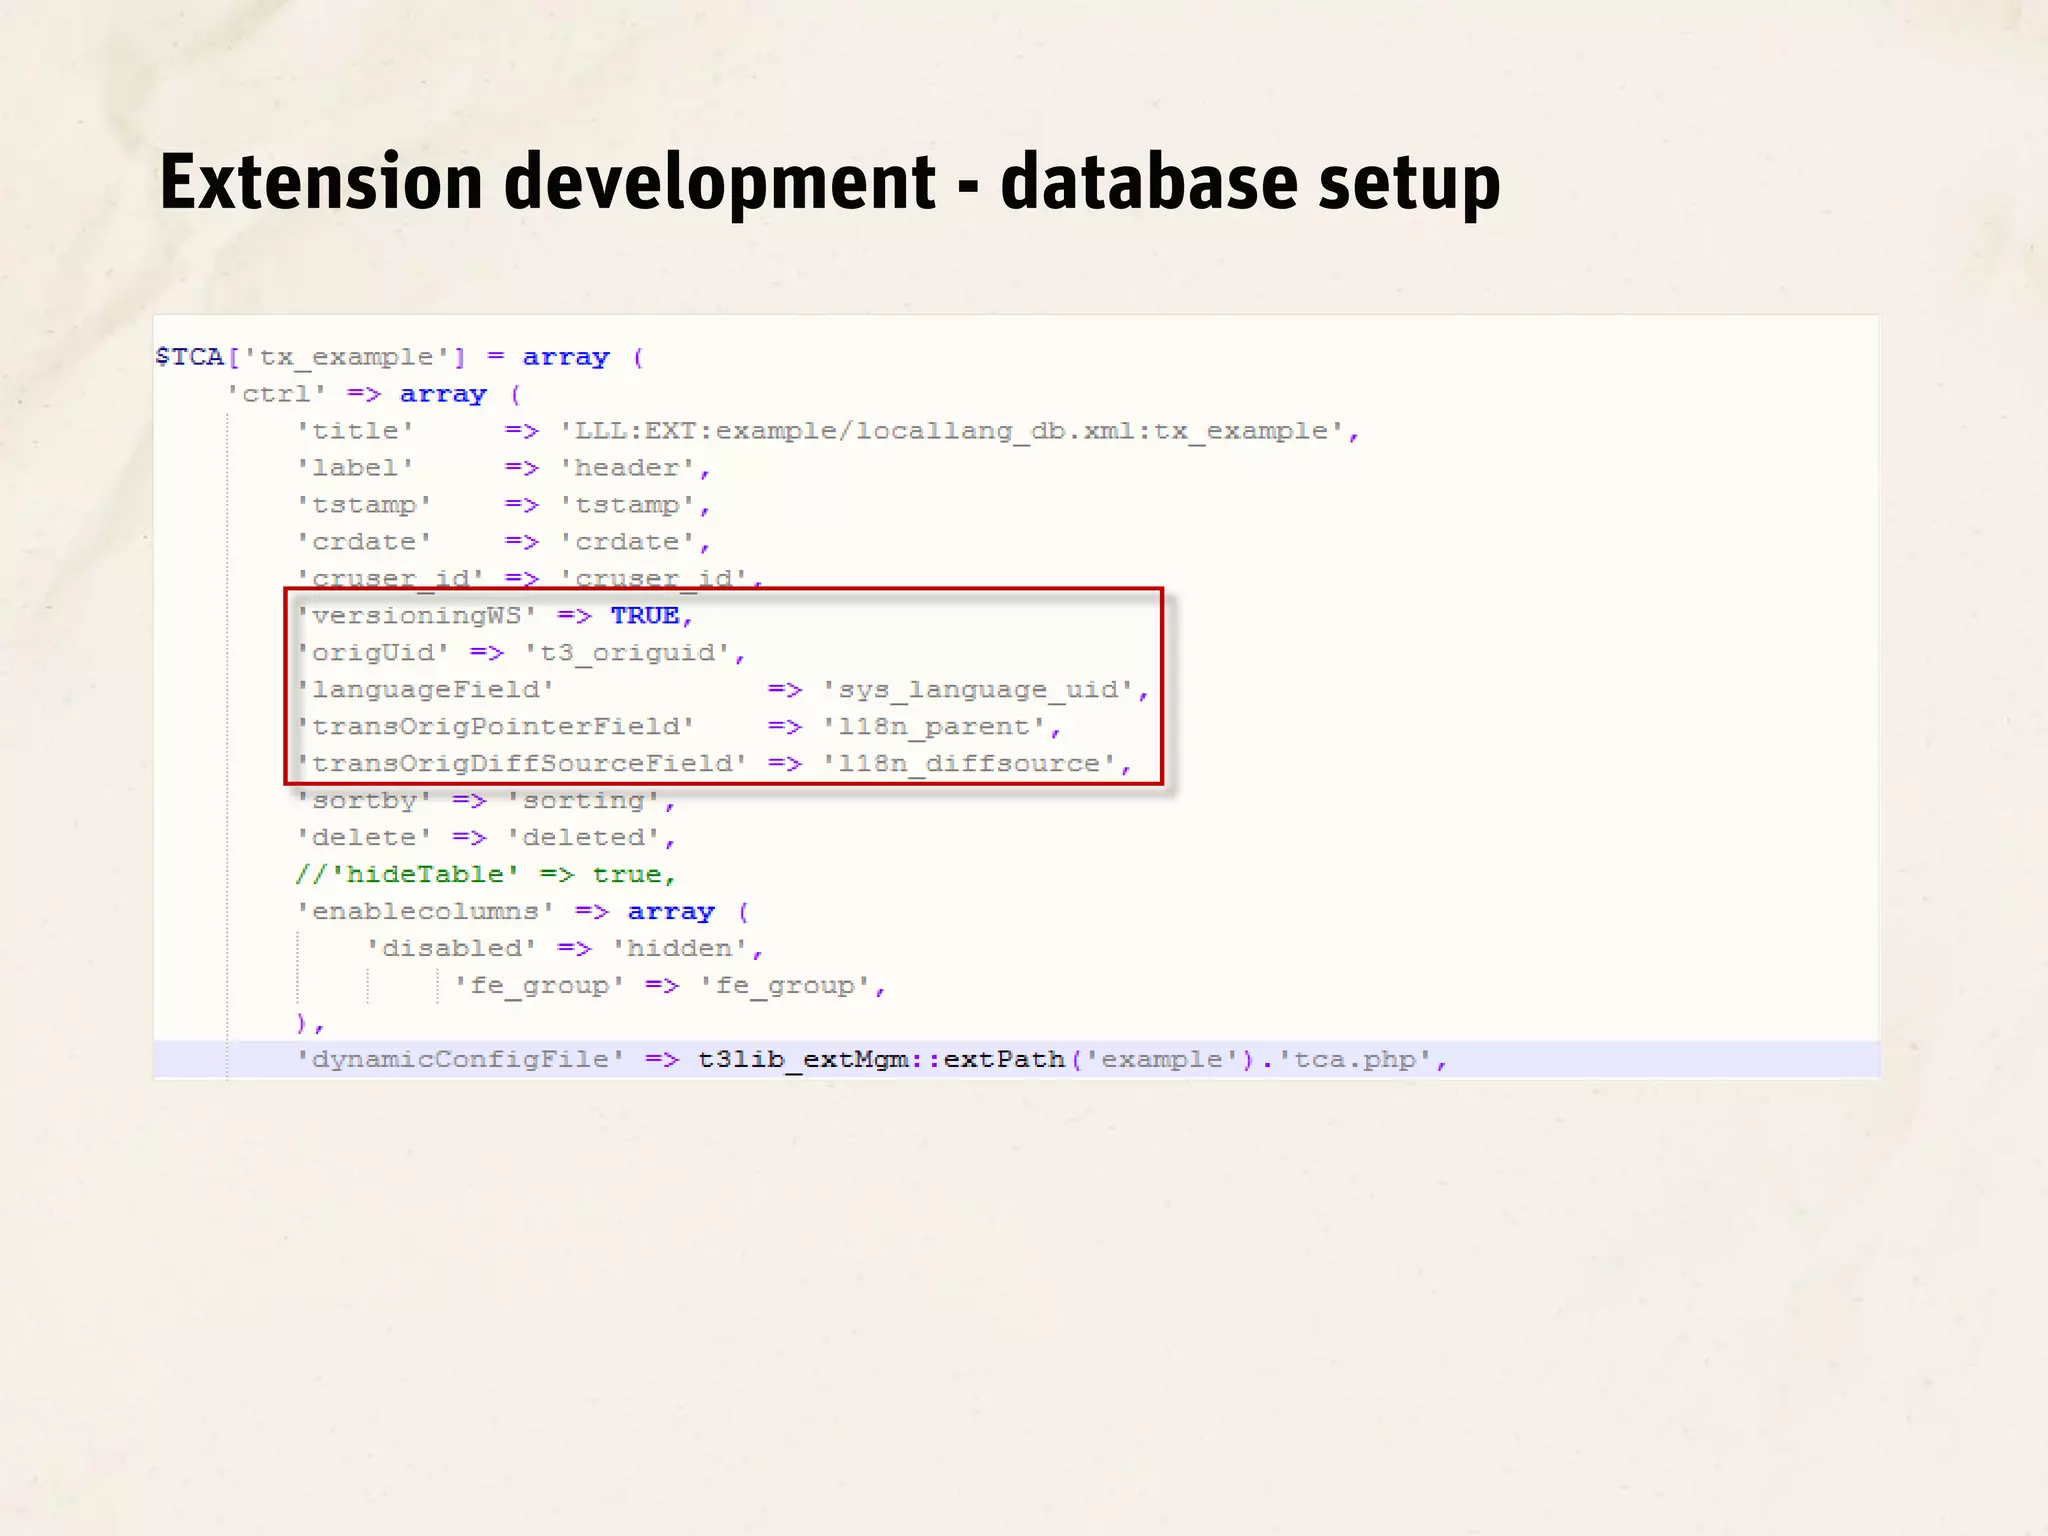Click the commented //'hideTable' => true line
The image size is (2048, 1536).
[486, 875]
